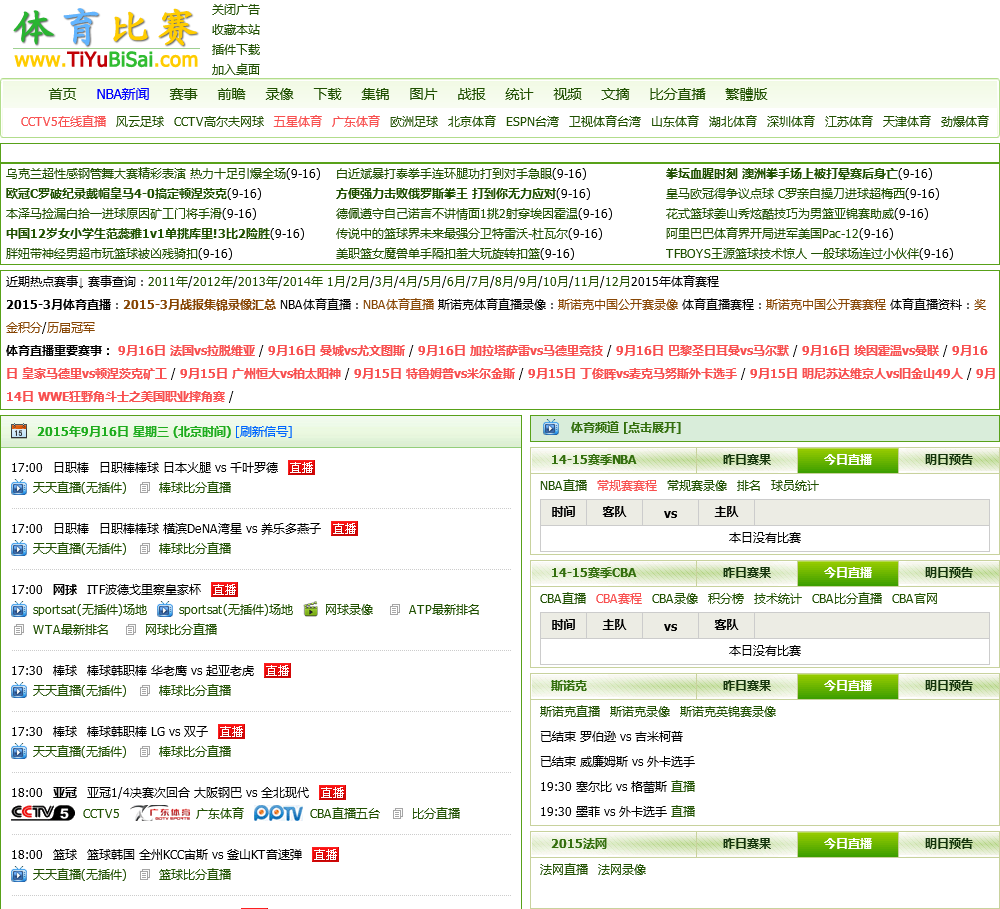This screenshot has height=909, width=1000.
Task: Click the document icon beside 横滨DeNA湾星 棒球比分直播
Action: coord(145,549)
